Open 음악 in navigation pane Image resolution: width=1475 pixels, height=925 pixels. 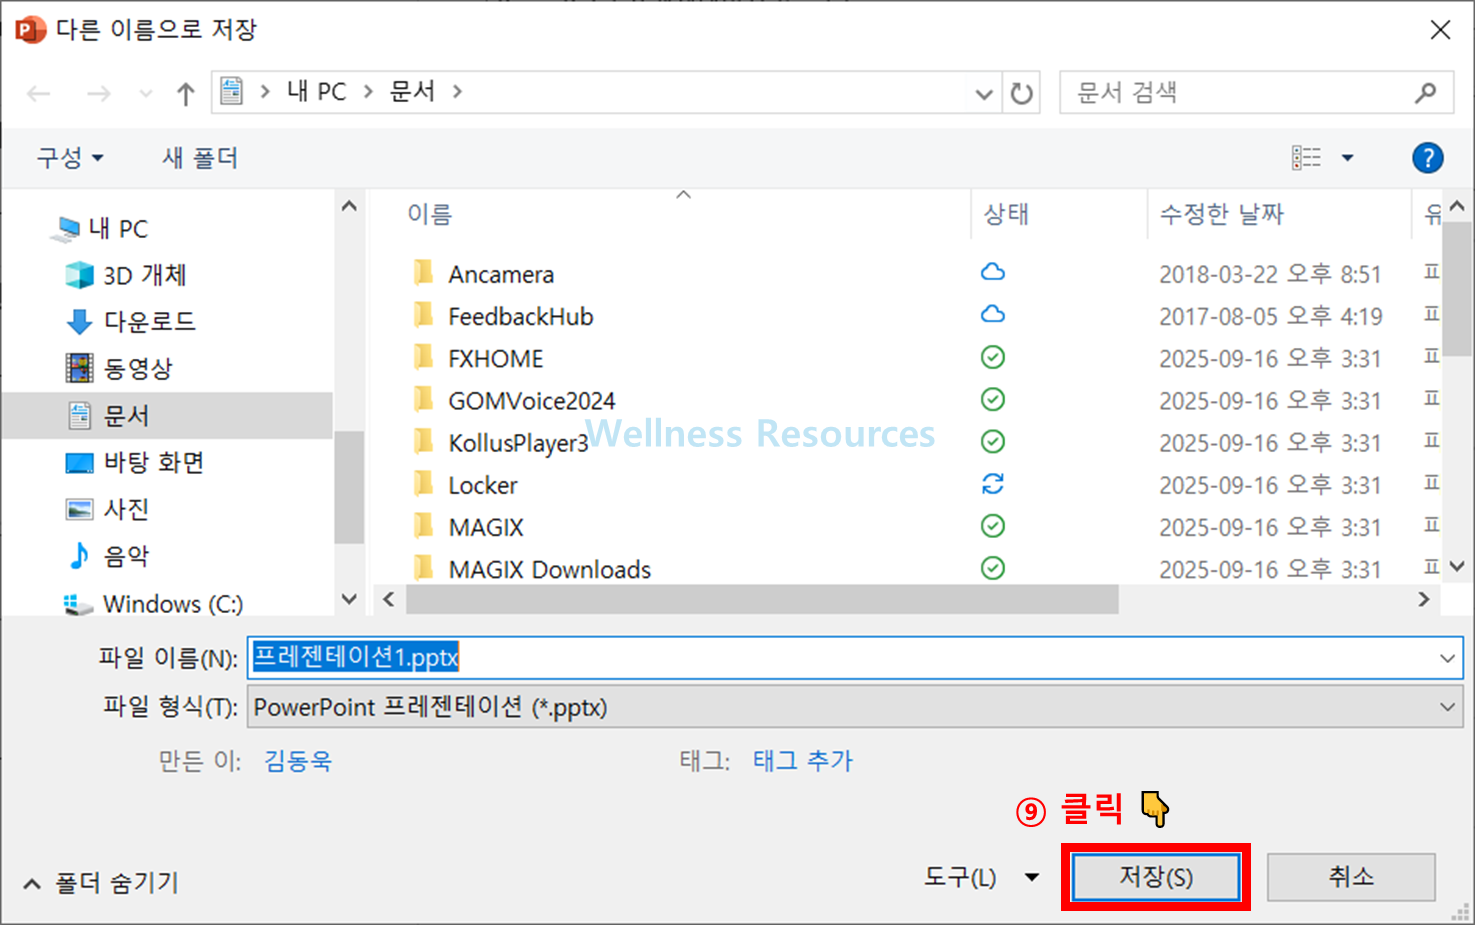point(126,557)
